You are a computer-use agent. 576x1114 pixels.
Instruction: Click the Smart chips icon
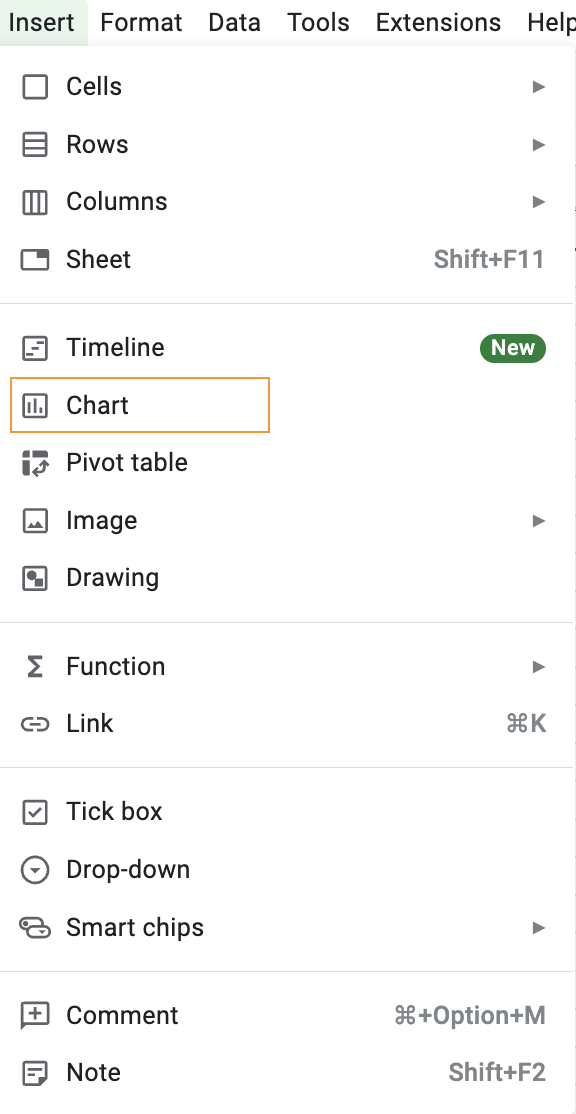click(35, 927)
